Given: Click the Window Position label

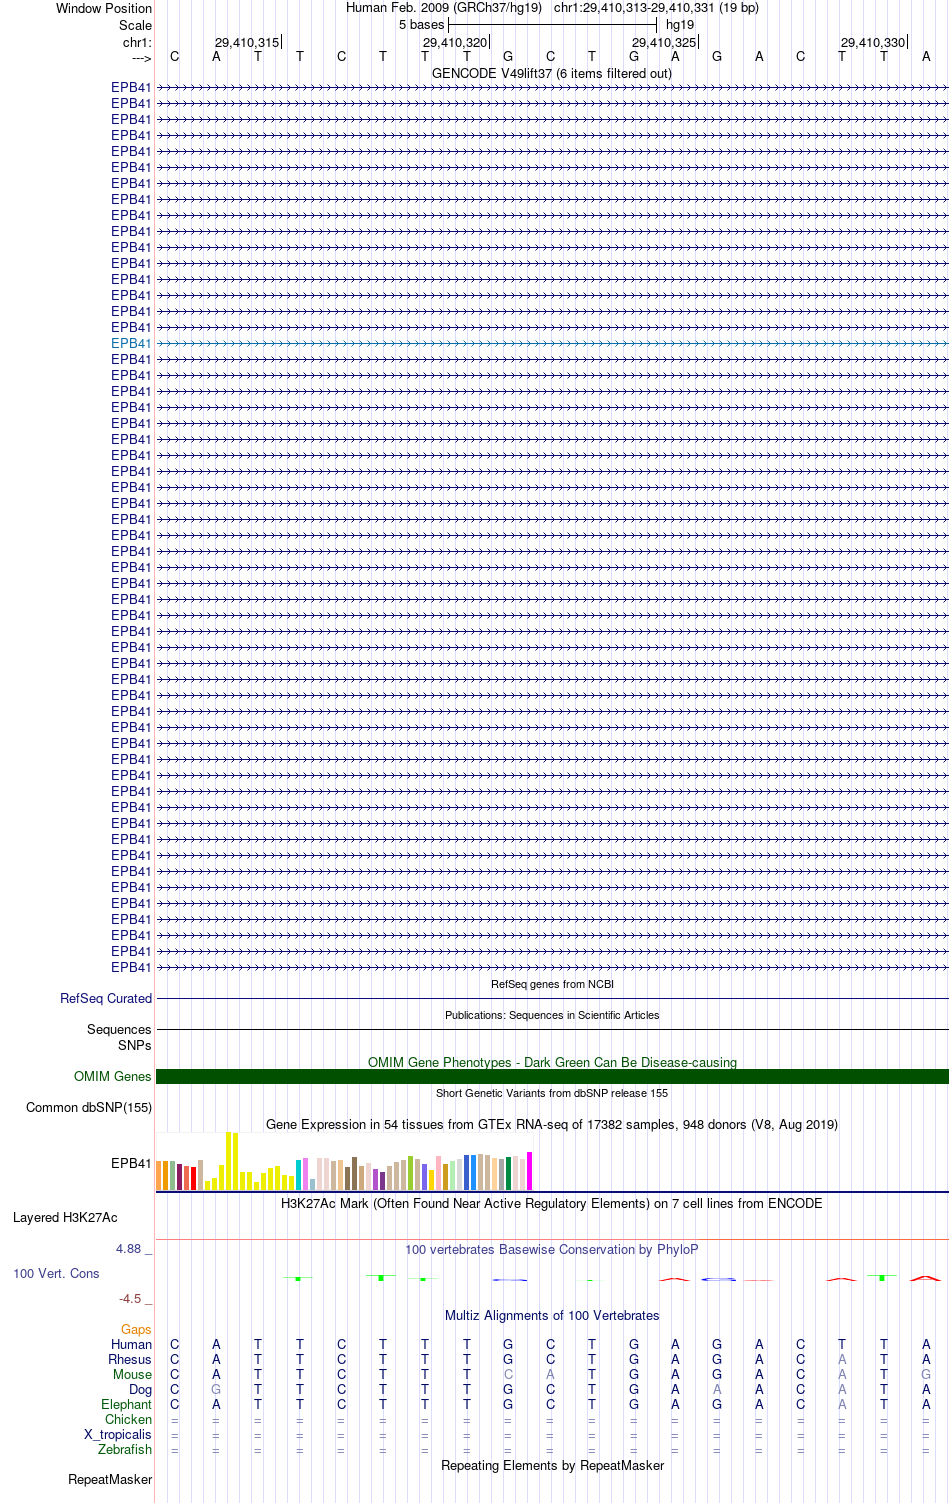Looking at the screenshot, I should click(x=104, y=8).
